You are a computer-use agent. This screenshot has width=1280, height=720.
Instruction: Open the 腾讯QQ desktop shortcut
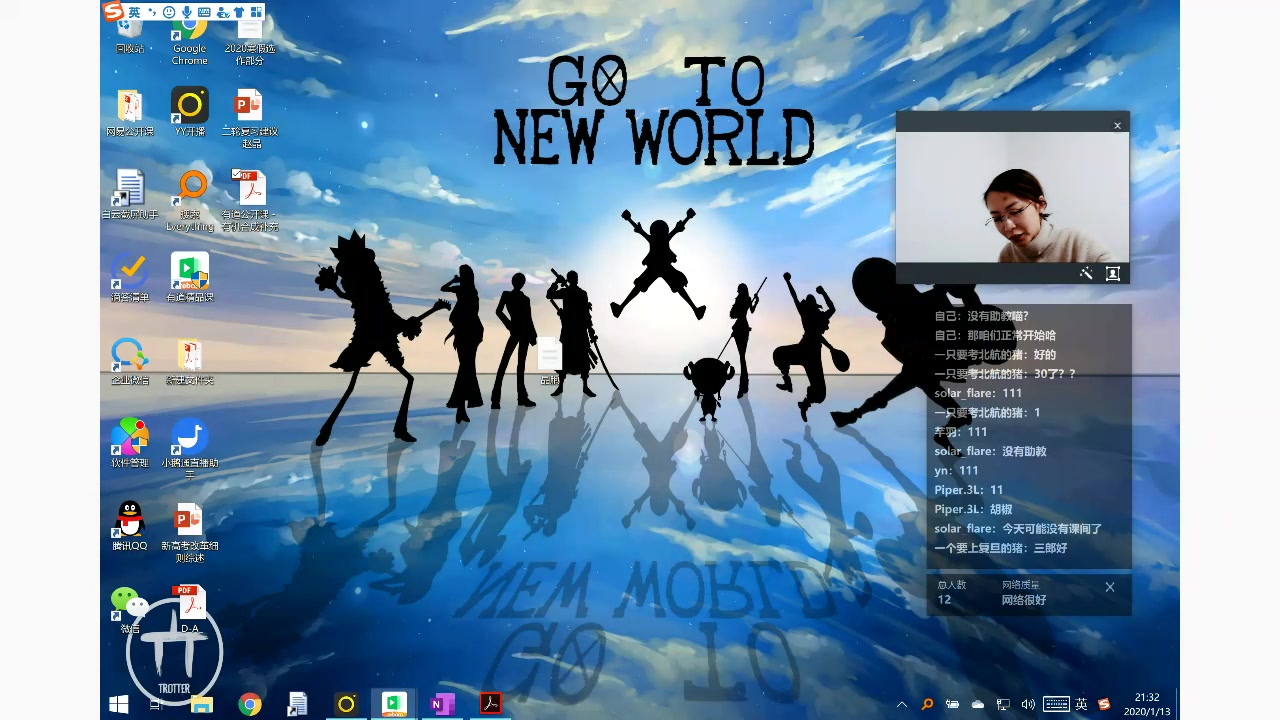130,526
